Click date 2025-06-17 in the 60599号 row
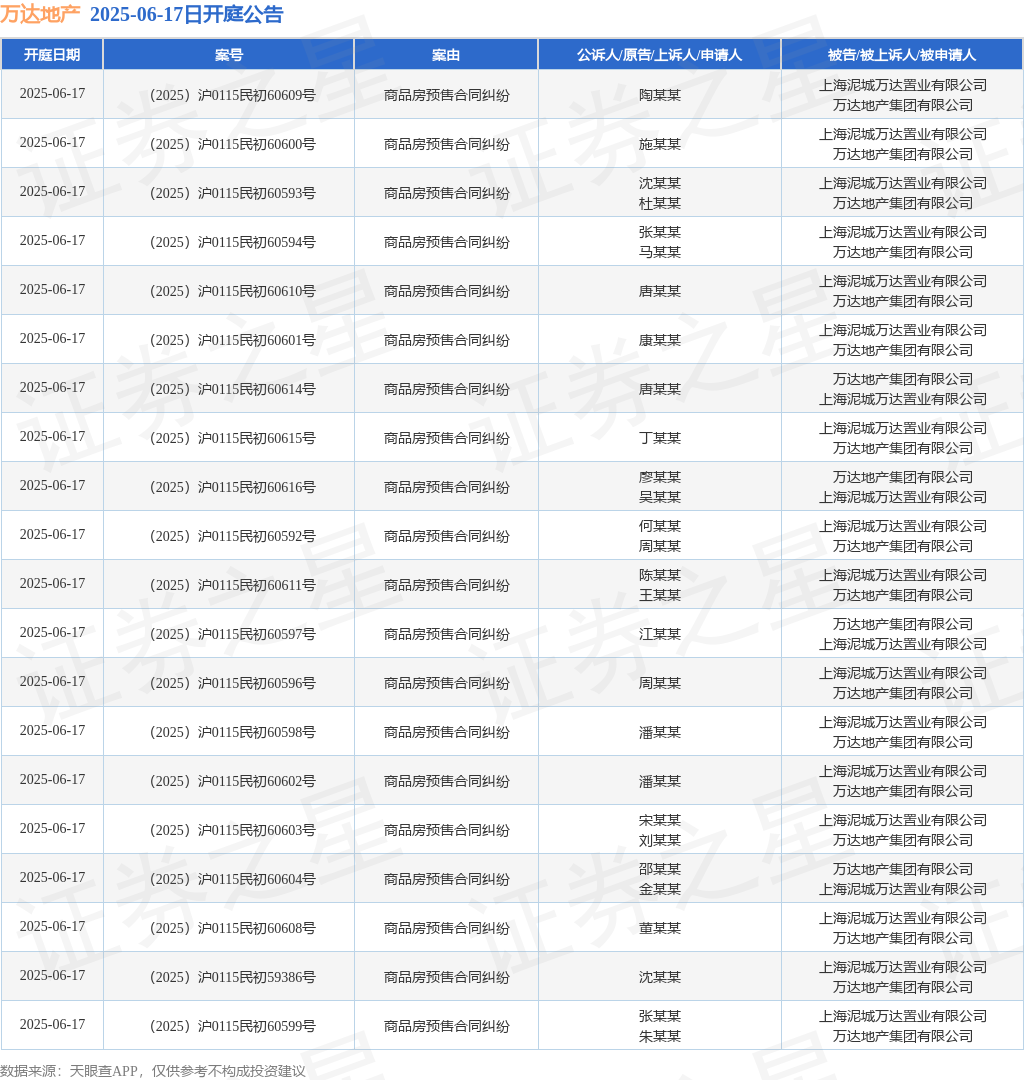The image size is (1024, 1080). coord(52,1024)
